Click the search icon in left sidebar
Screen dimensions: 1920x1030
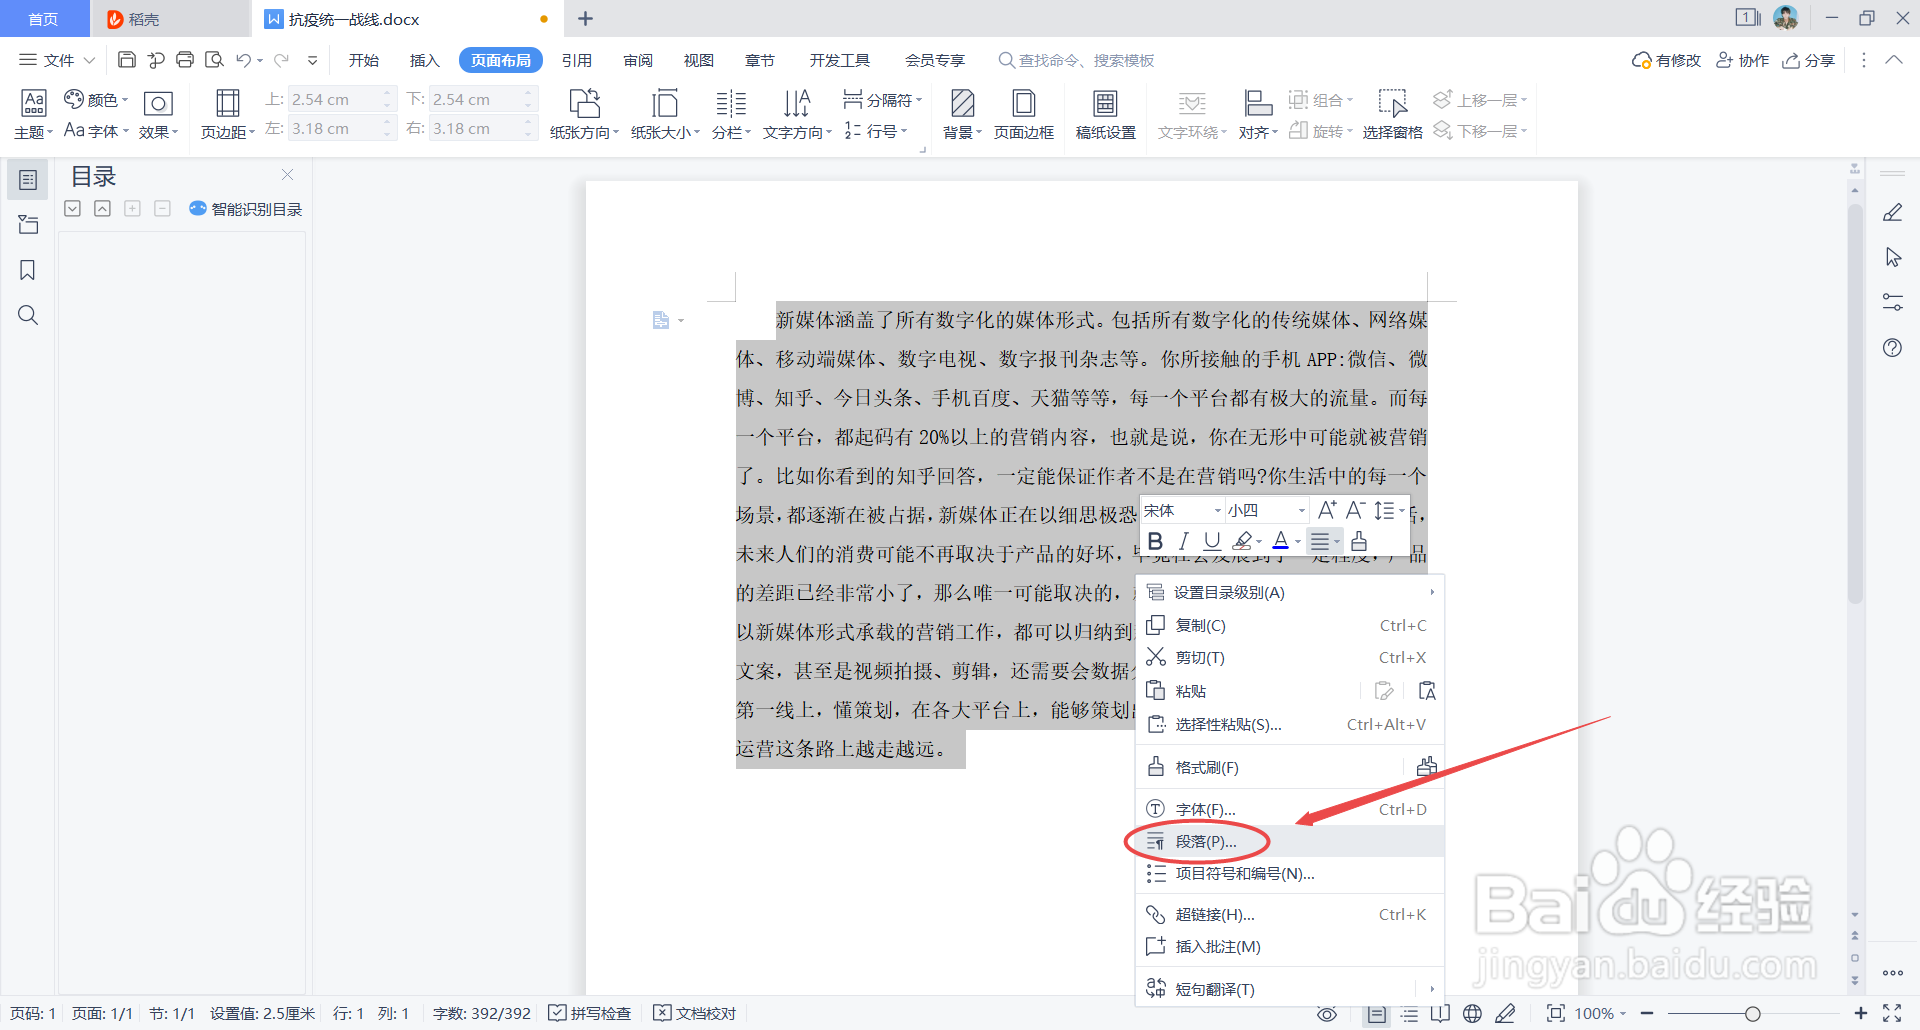(x=28, y=315)
